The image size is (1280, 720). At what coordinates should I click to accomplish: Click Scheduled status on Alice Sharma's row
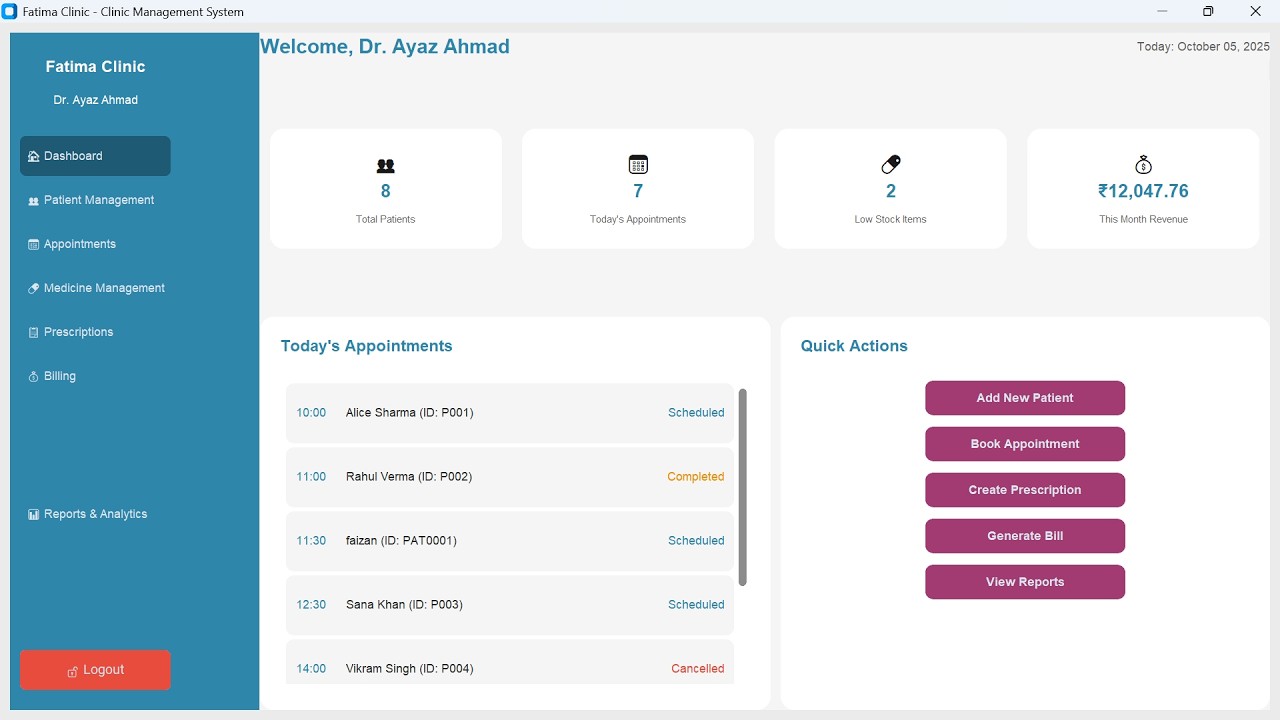tap(696, 413)
